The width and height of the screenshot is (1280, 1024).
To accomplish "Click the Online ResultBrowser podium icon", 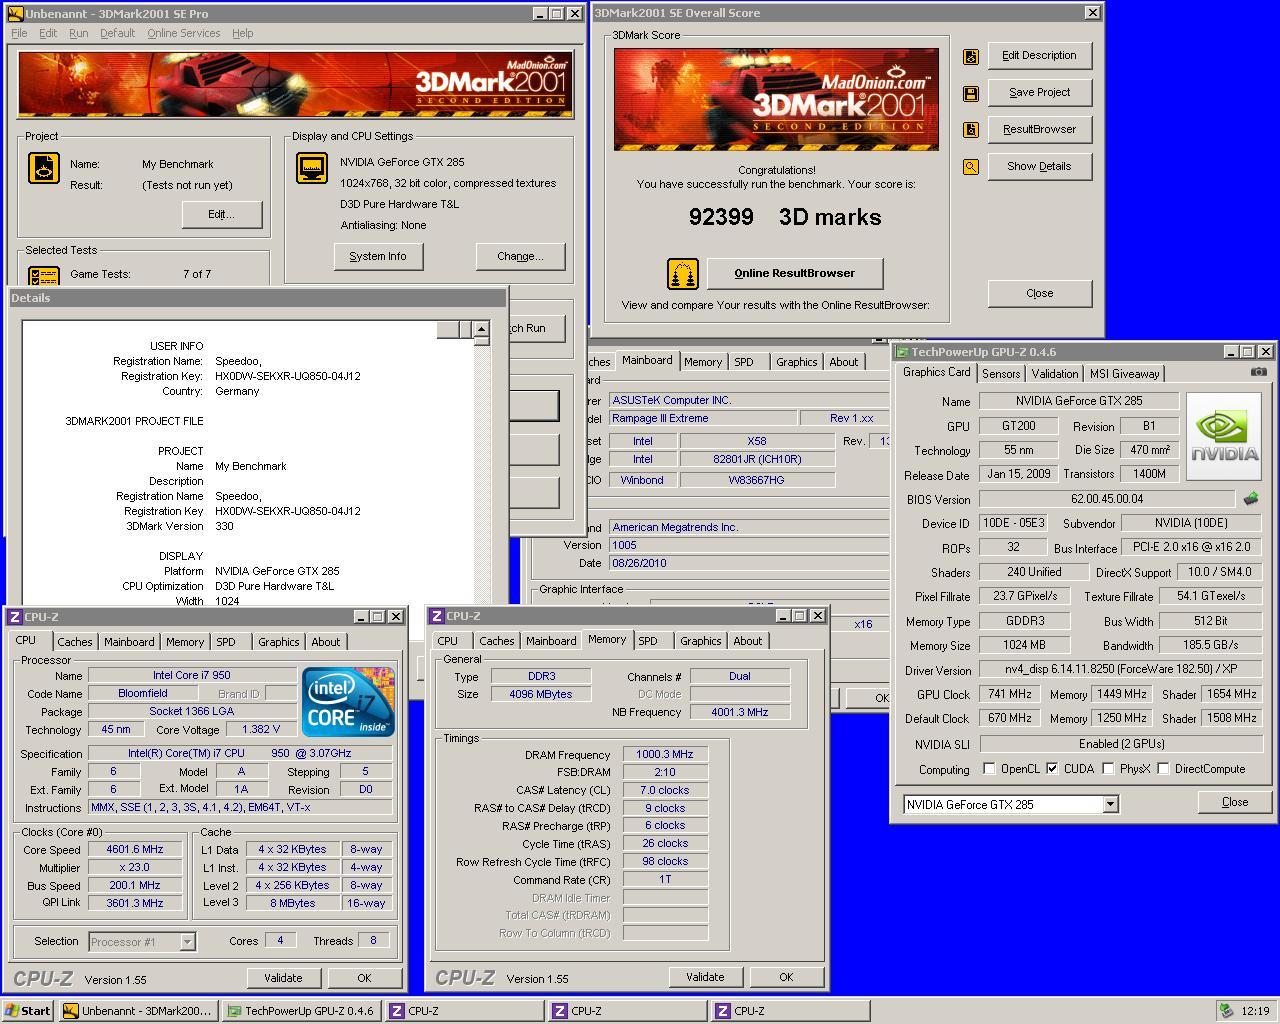I will 682,273.
